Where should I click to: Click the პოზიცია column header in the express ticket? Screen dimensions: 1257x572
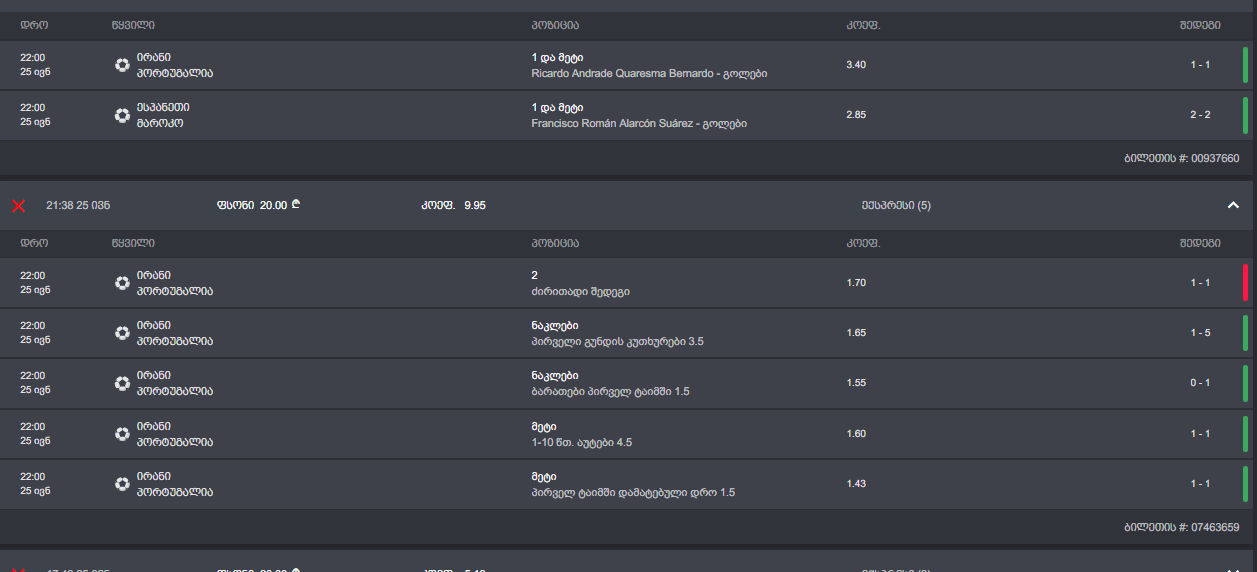555,243
